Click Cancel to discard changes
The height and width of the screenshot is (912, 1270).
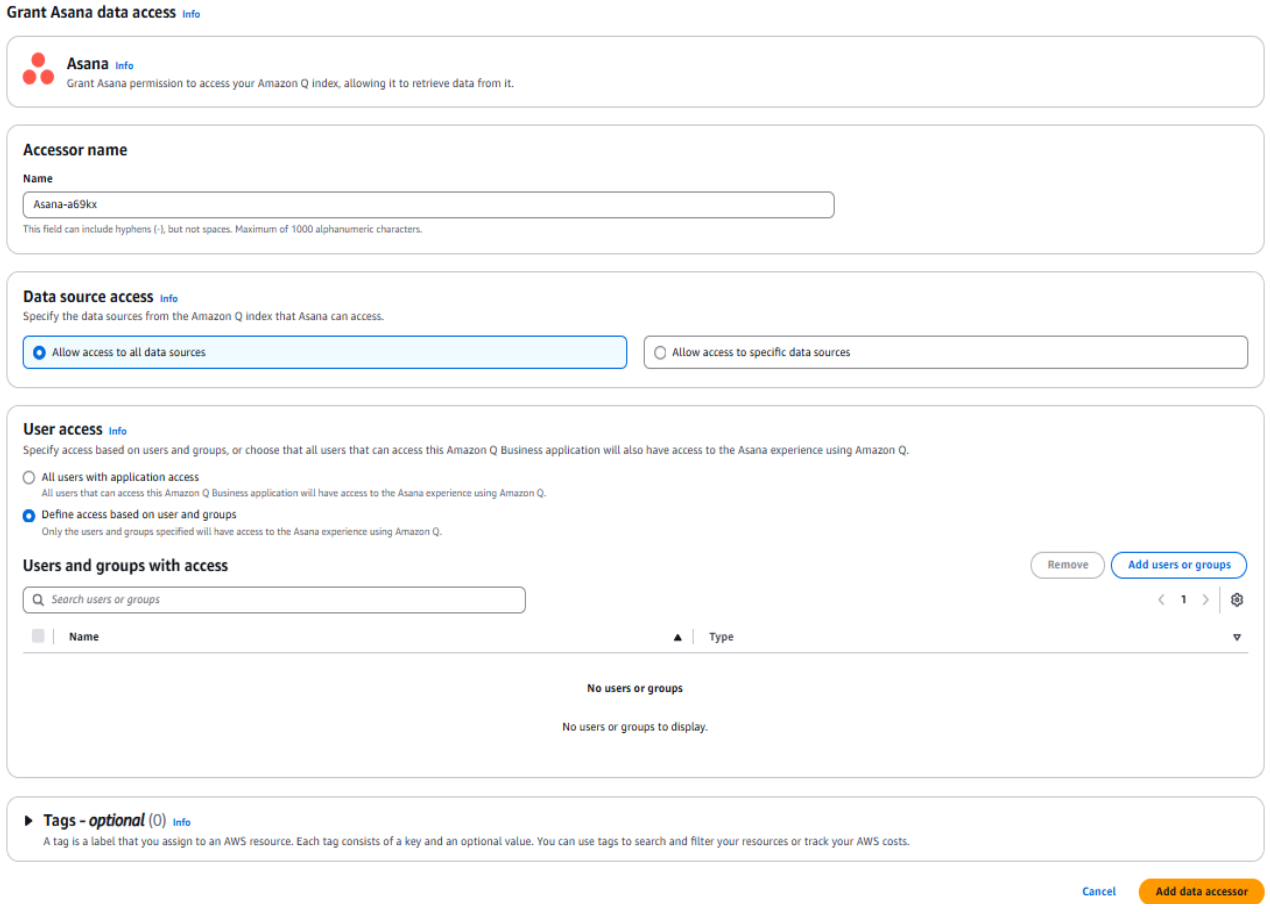point(1098,891)
